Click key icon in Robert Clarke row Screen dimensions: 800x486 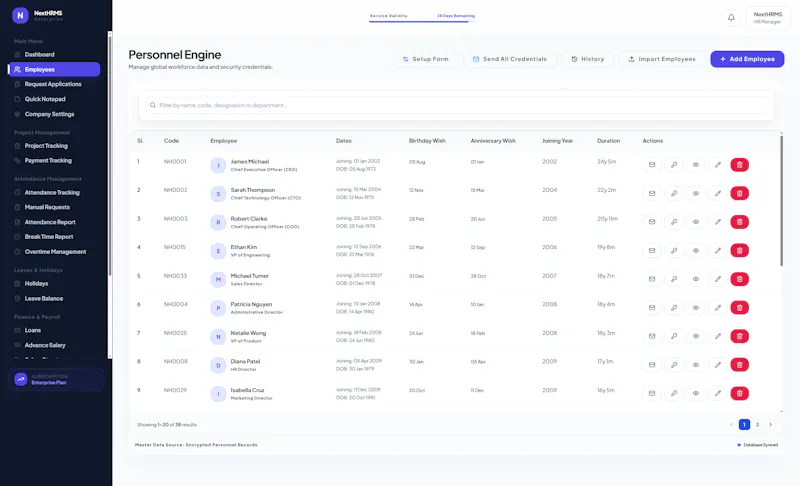click(x=674, y=222)
